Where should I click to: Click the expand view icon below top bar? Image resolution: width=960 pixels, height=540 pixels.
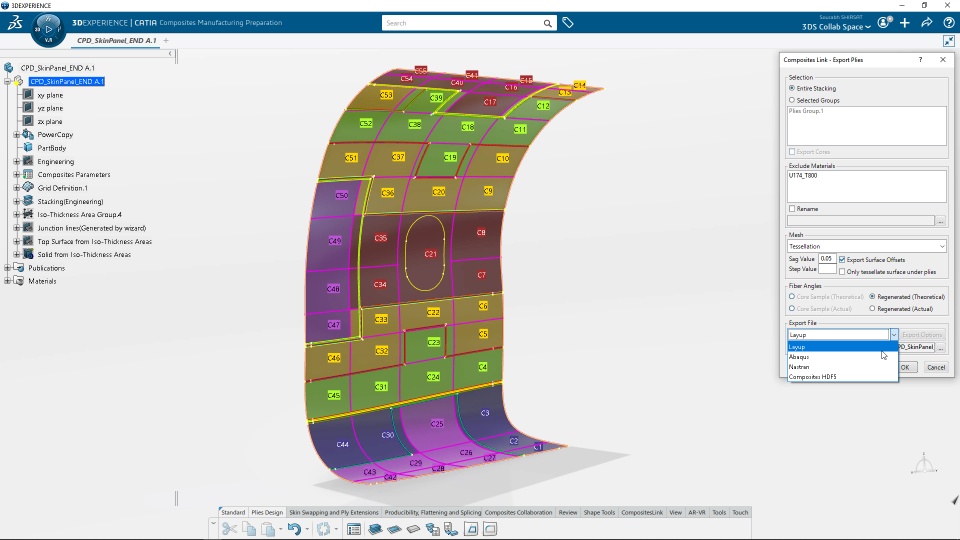(x=948, y=41)
